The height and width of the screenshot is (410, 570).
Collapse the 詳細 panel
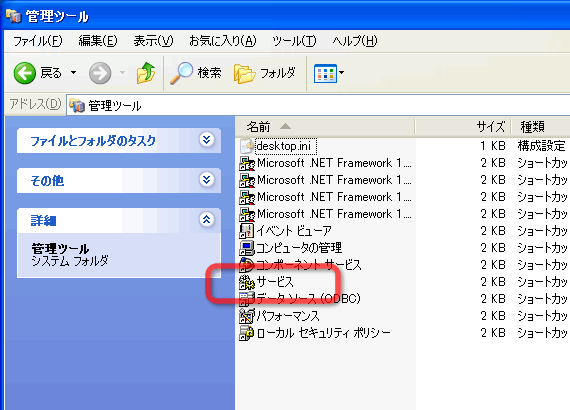(x=206, y=219)
